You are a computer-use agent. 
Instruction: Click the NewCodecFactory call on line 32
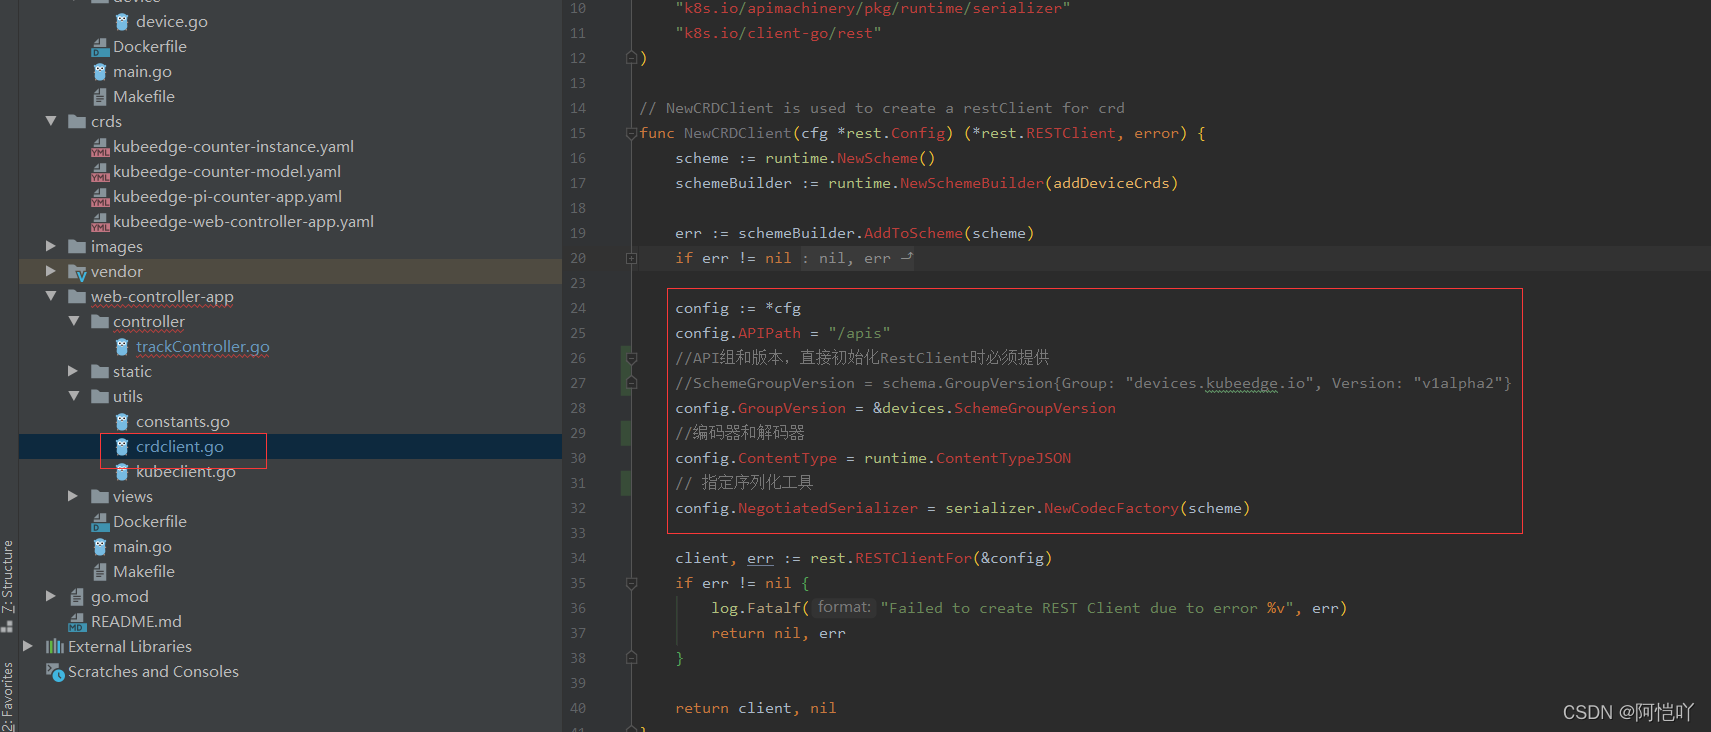tap(1111, 508)
